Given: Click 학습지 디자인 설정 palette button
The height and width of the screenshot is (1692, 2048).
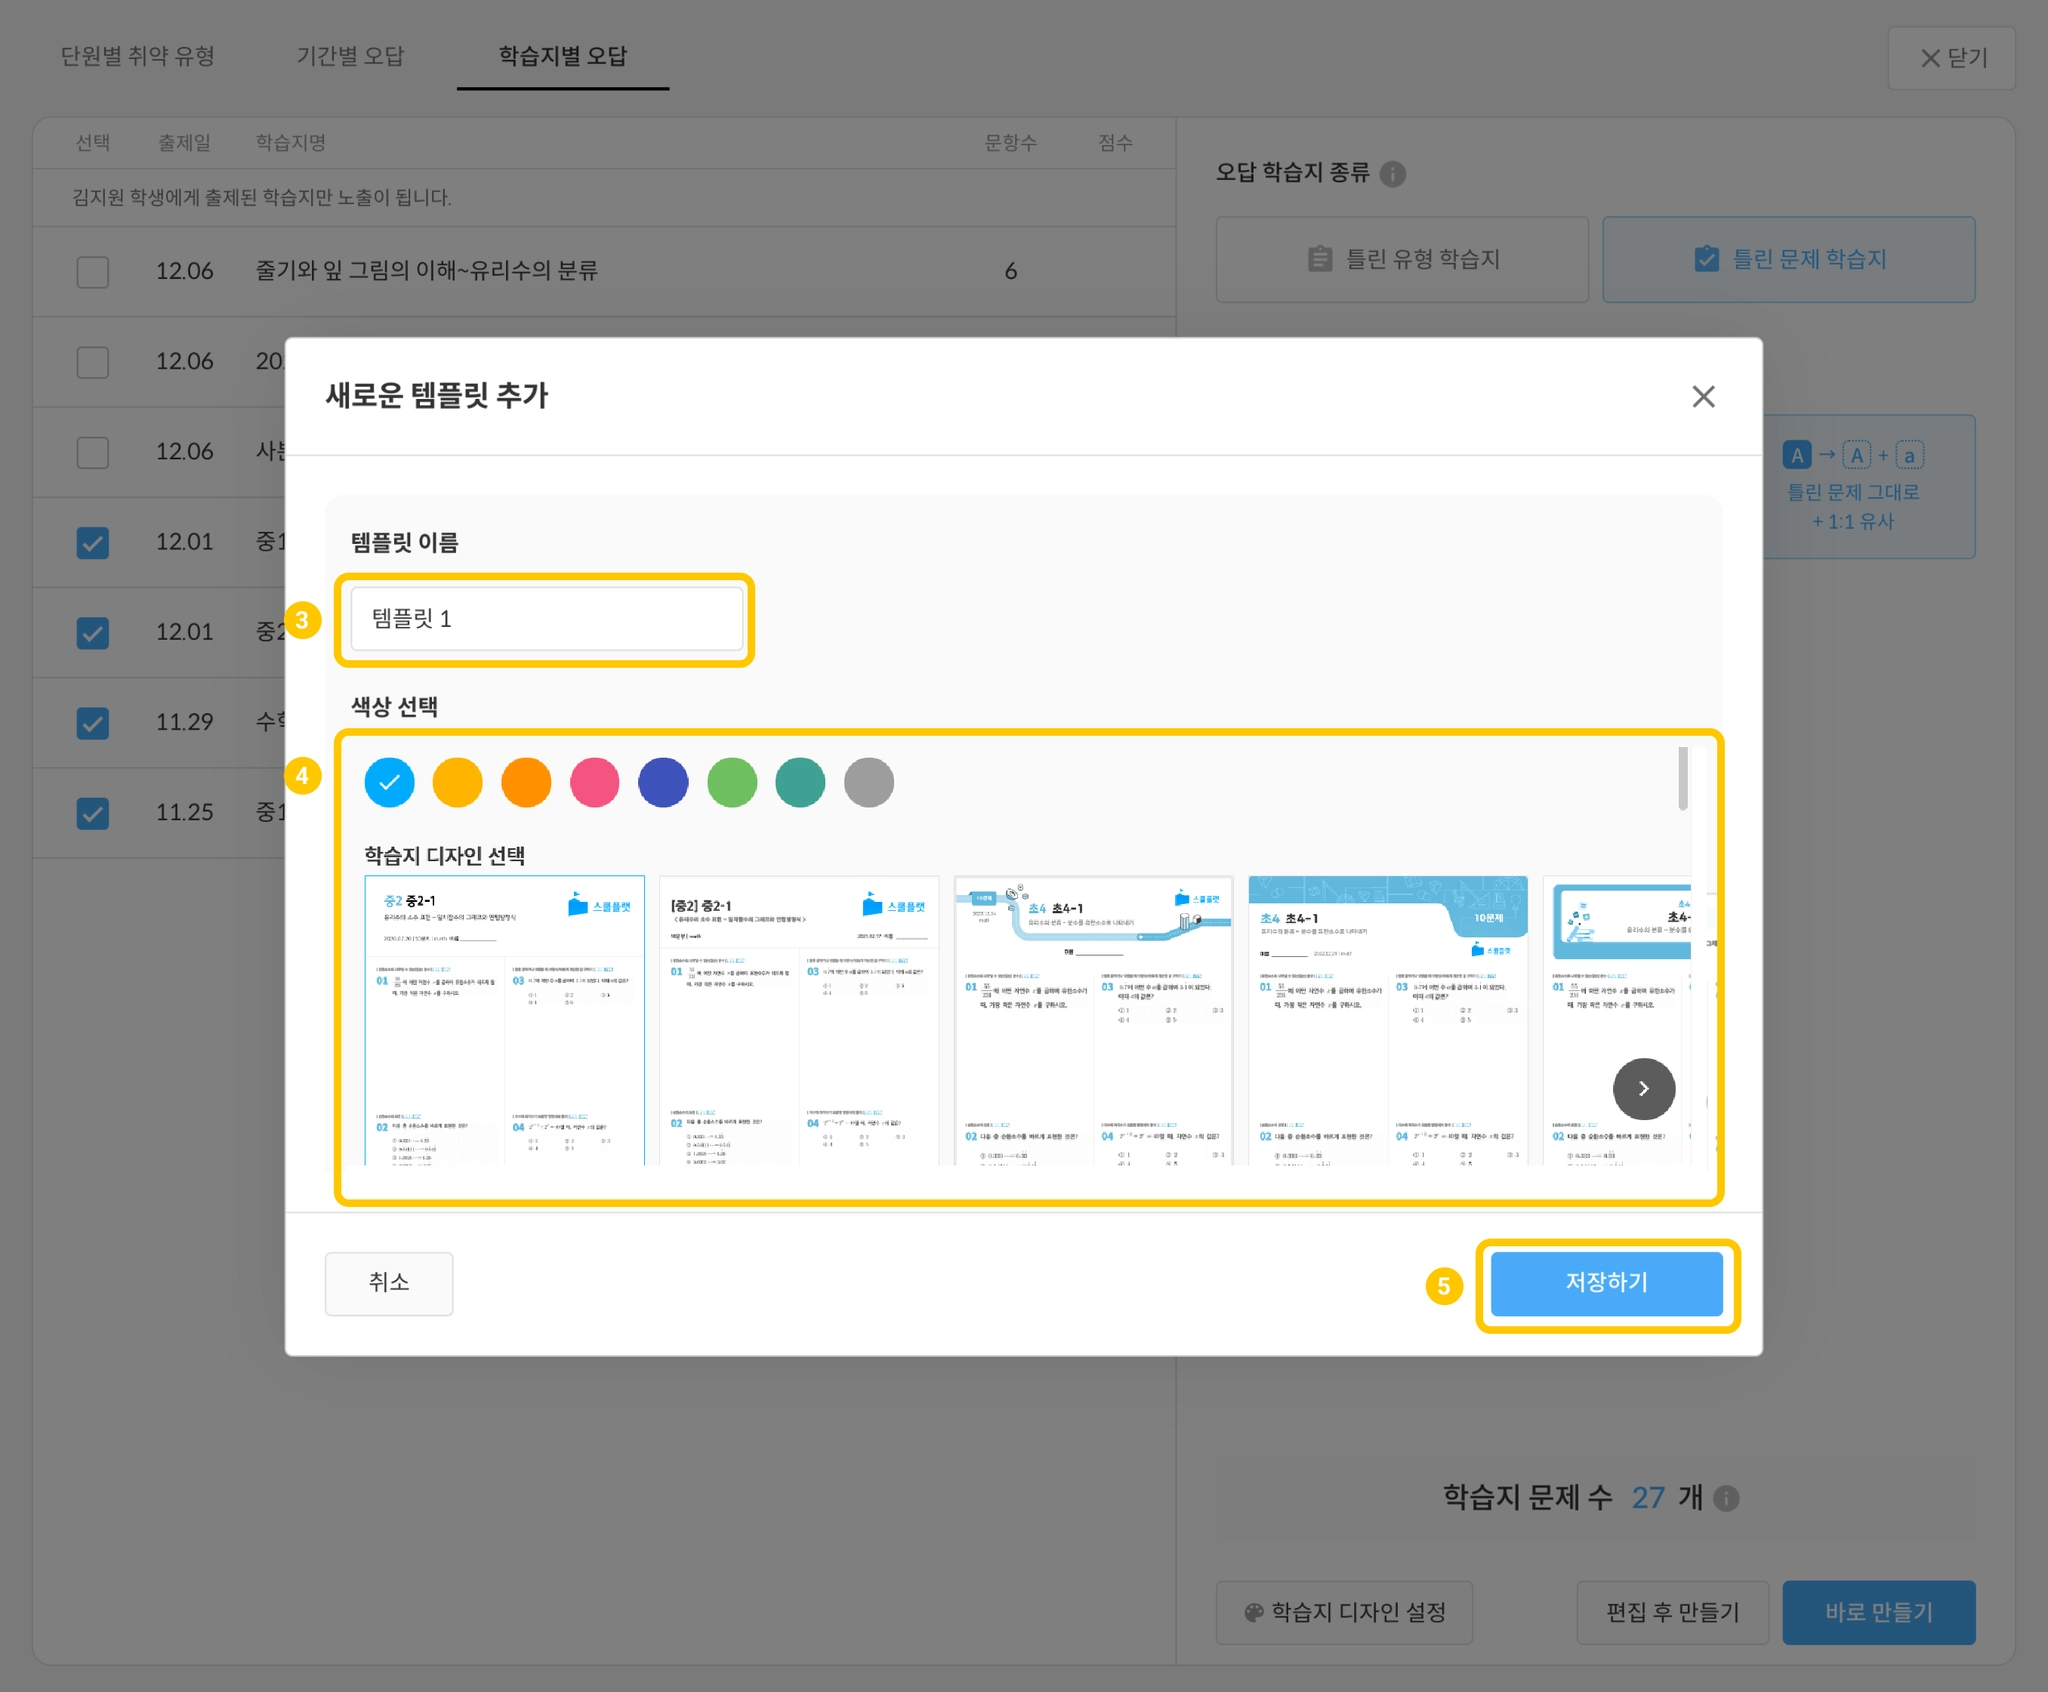Looking at the screenshot, I should point(1344,1612).
